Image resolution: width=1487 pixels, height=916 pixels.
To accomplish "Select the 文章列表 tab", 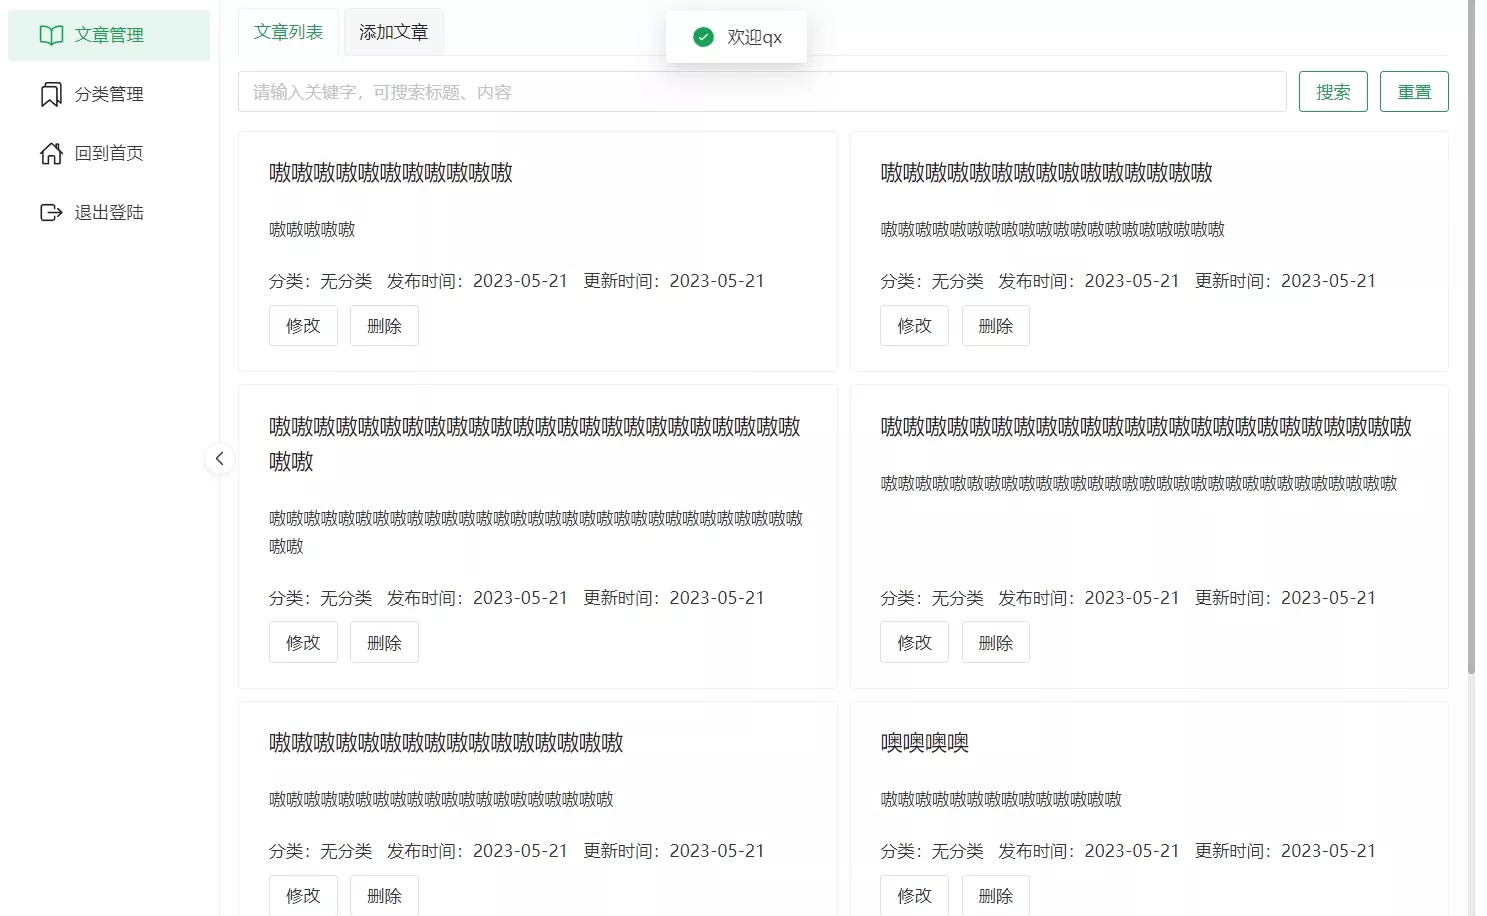I will [x=288, y=32].
